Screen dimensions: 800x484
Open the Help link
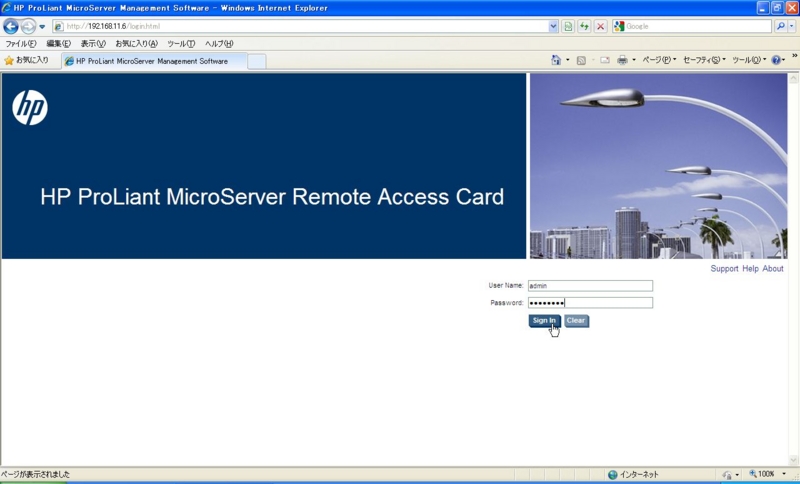tap(751, 269)
